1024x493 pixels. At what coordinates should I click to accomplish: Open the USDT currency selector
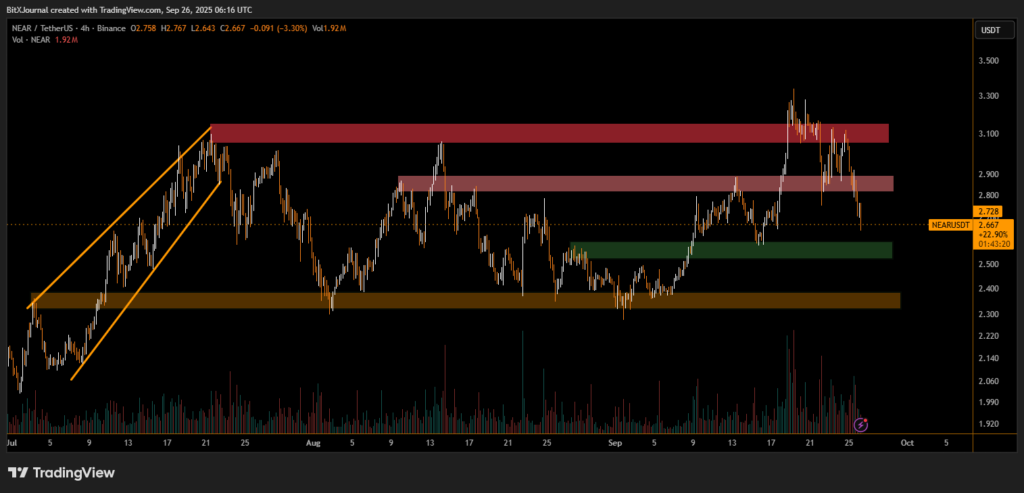click(988, 31)
